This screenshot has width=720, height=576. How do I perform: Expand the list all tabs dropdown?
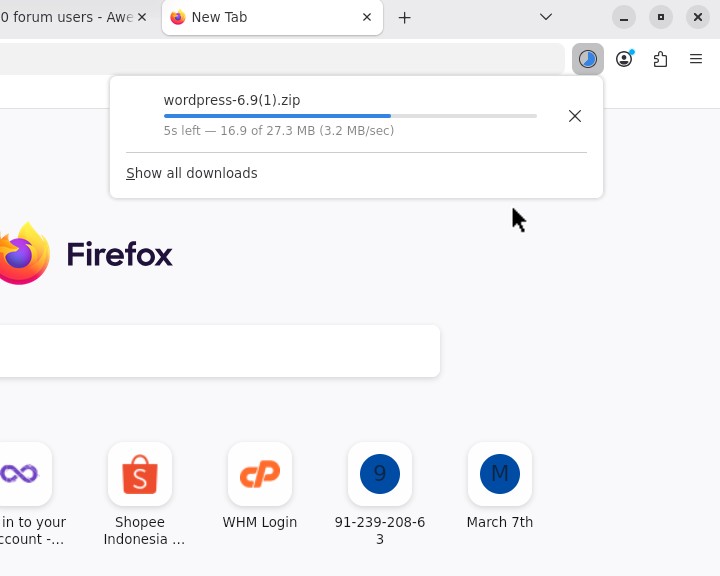click(x=546, y=17)
